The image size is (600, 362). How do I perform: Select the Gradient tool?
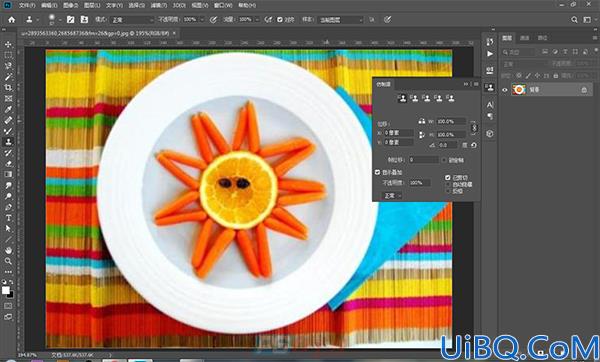click(8, 174)
